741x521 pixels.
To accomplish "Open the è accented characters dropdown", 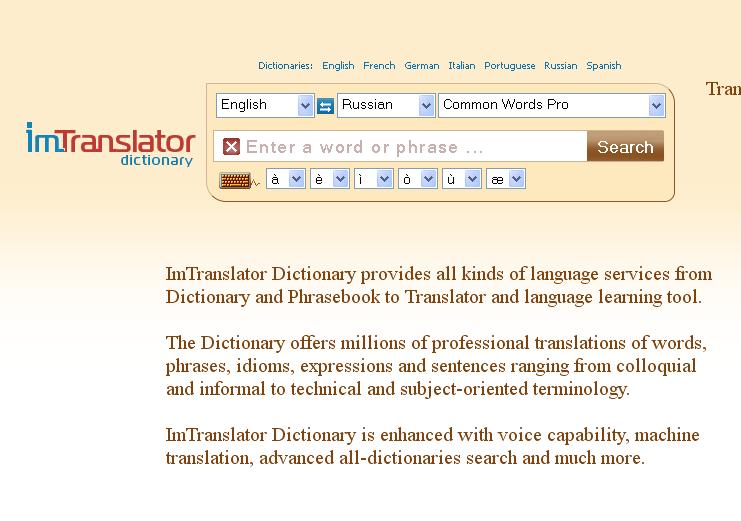I will tap(330, 179).
